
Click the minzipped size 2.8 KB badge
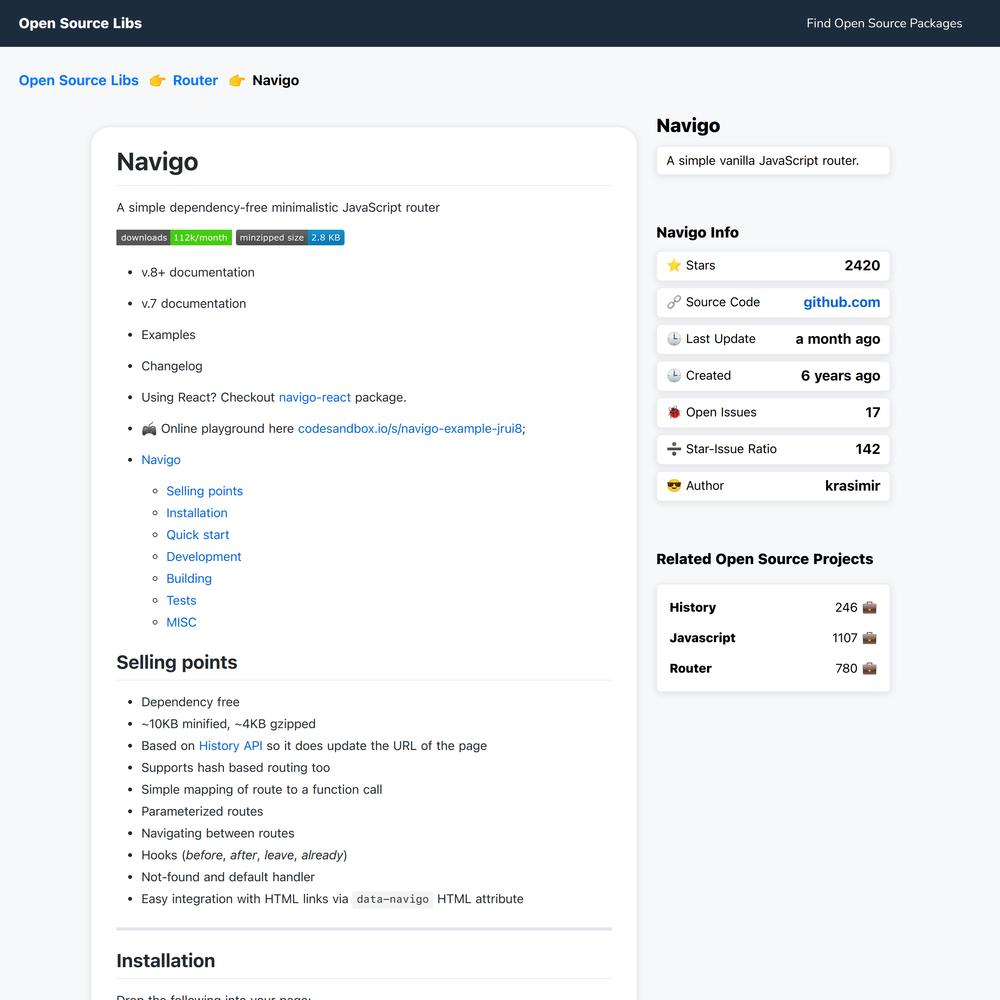click(x=290, y=237)
